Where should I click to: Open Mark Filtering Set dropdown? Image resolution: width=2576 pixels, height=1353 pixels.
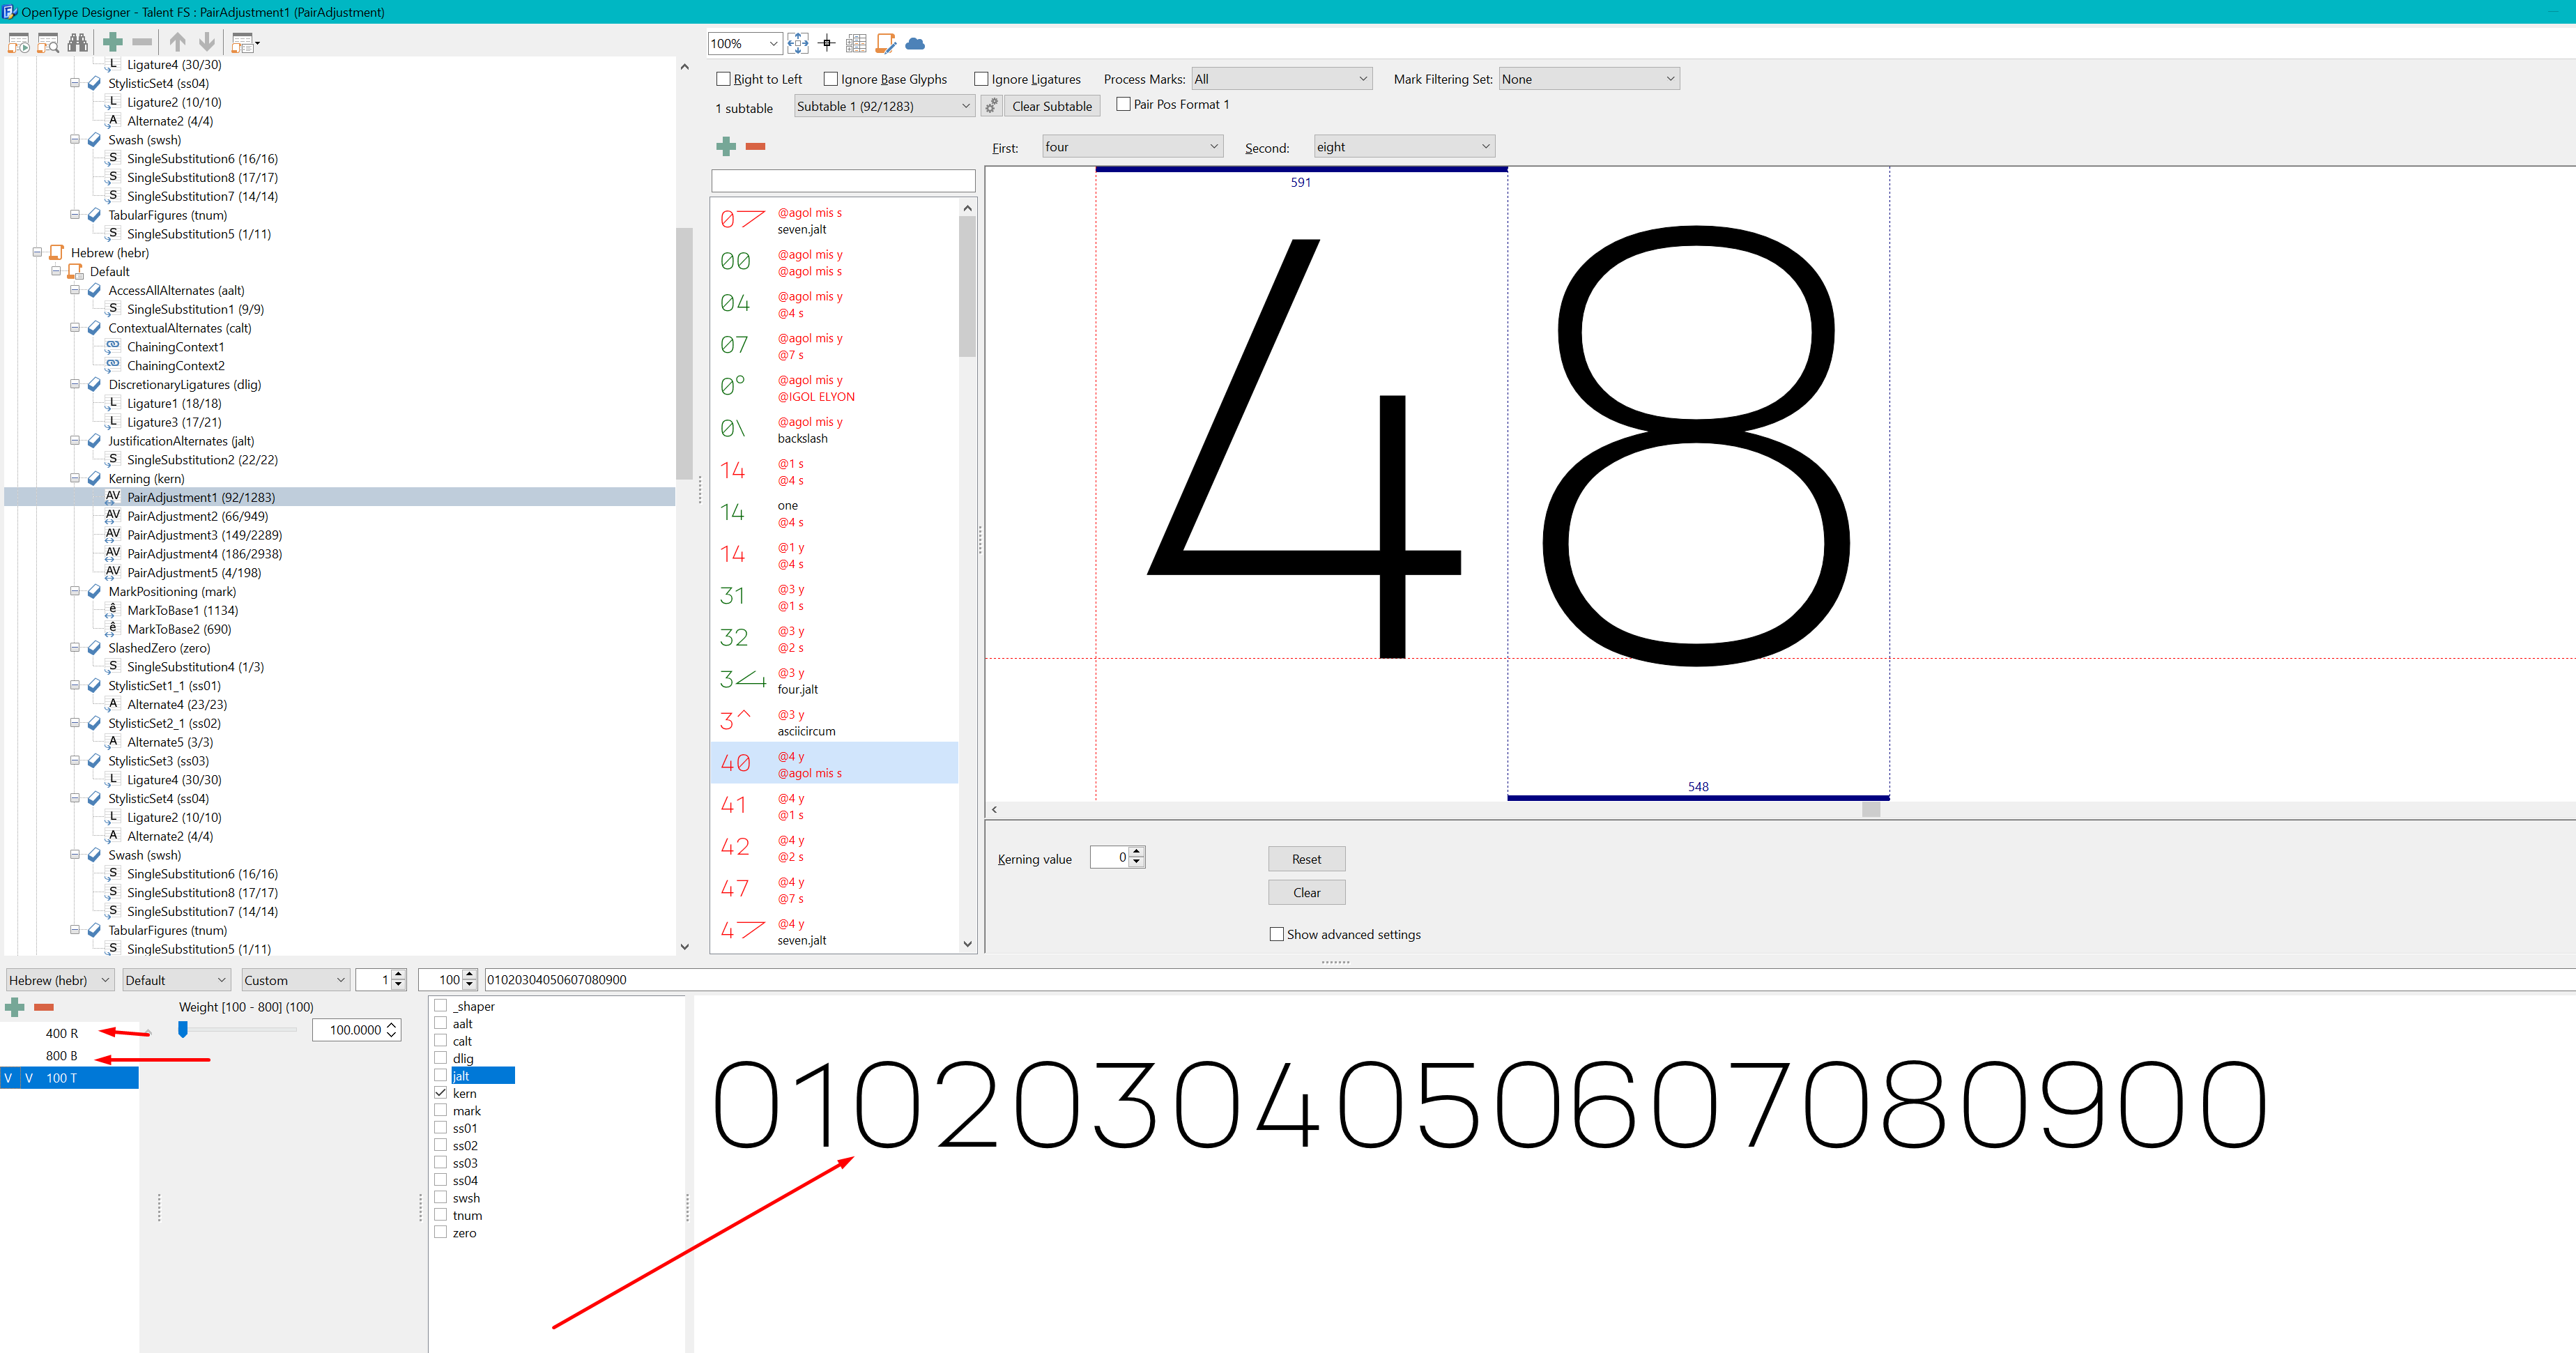click(x=1589, y=79)
